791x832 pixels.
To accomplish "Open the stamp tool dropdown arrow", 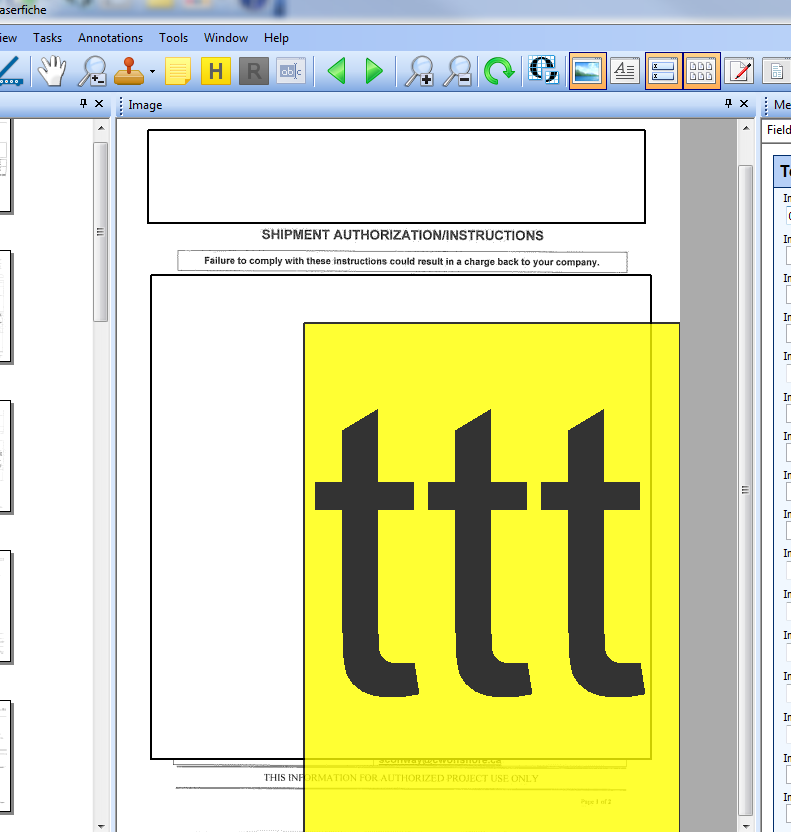I will coord(152,72).
